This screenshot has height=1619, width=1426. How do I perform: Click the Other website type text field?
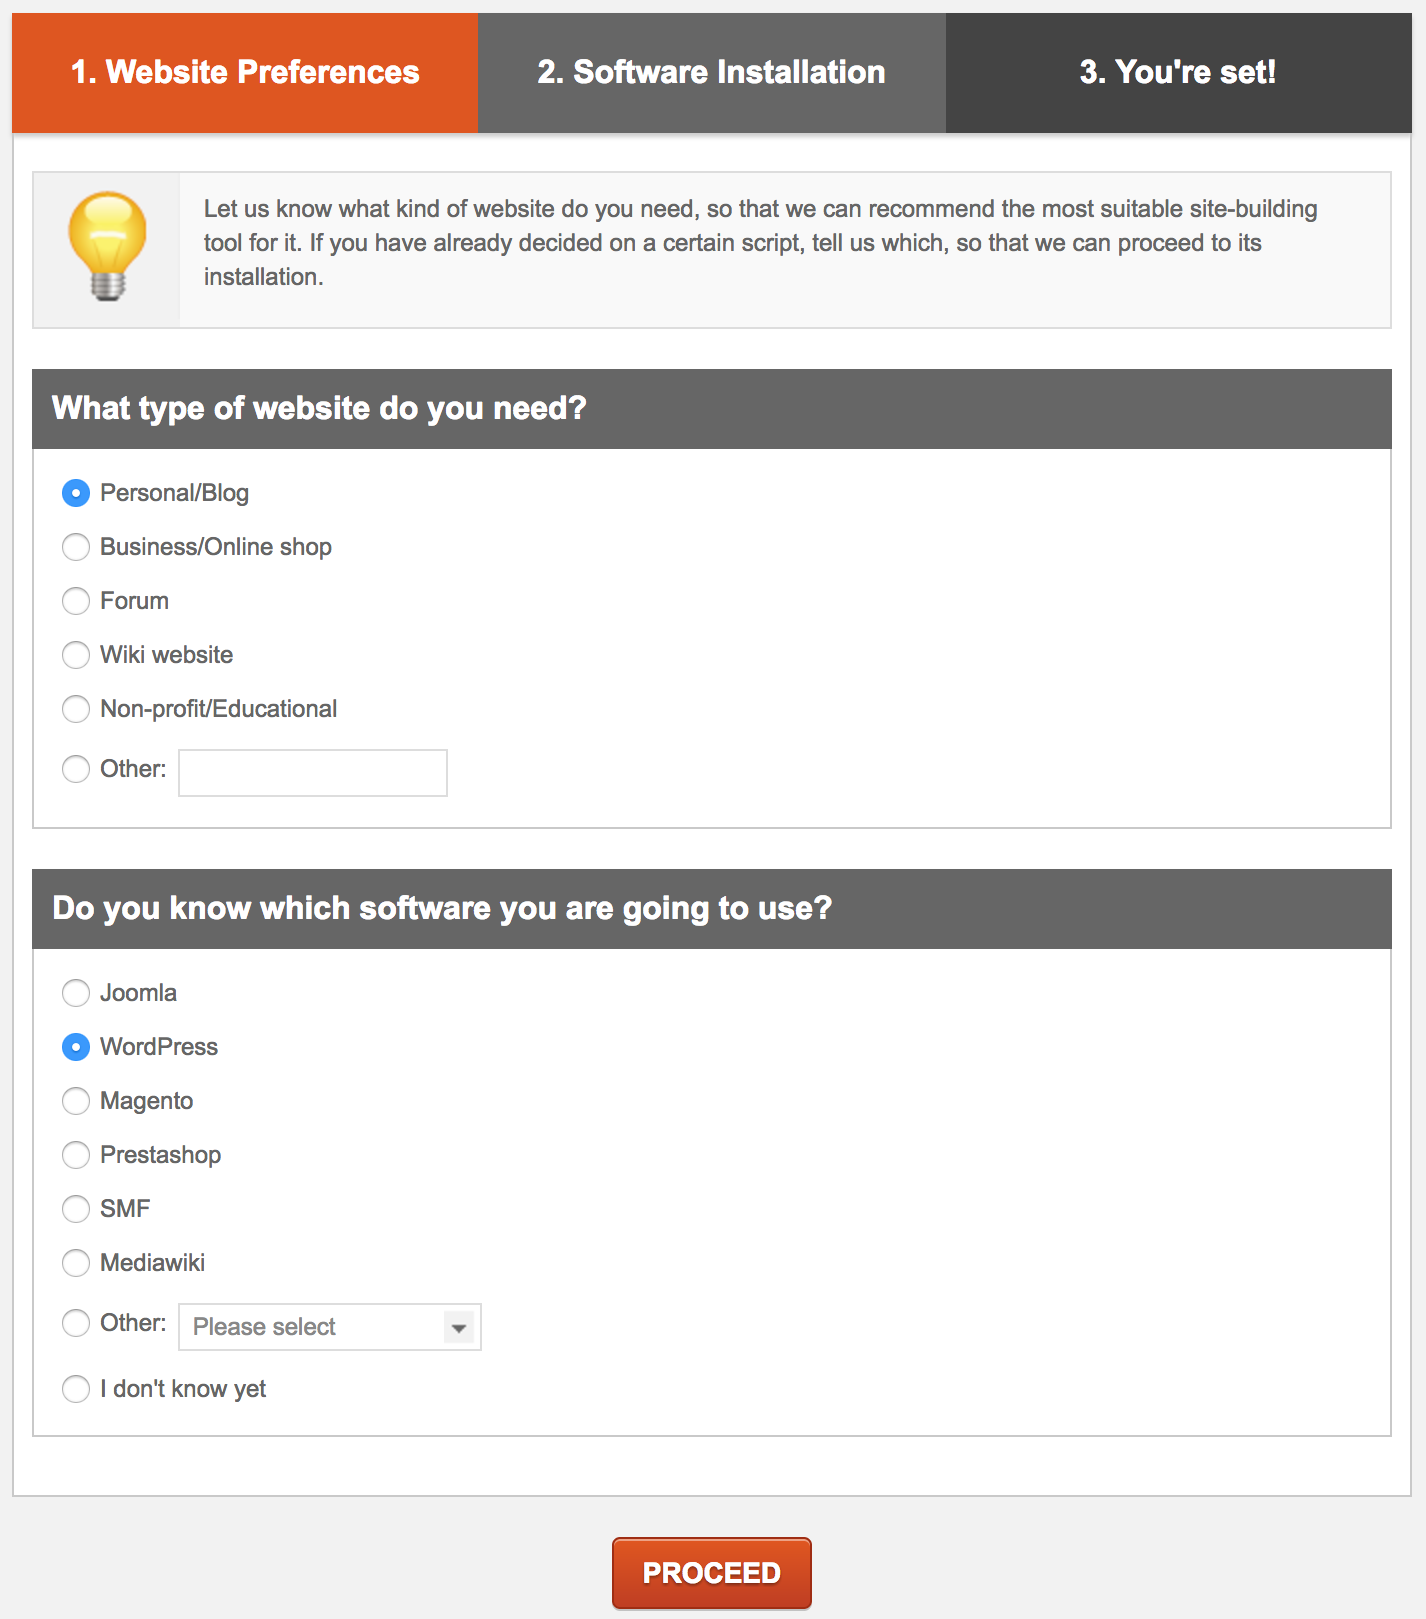(x=312, y=773)
